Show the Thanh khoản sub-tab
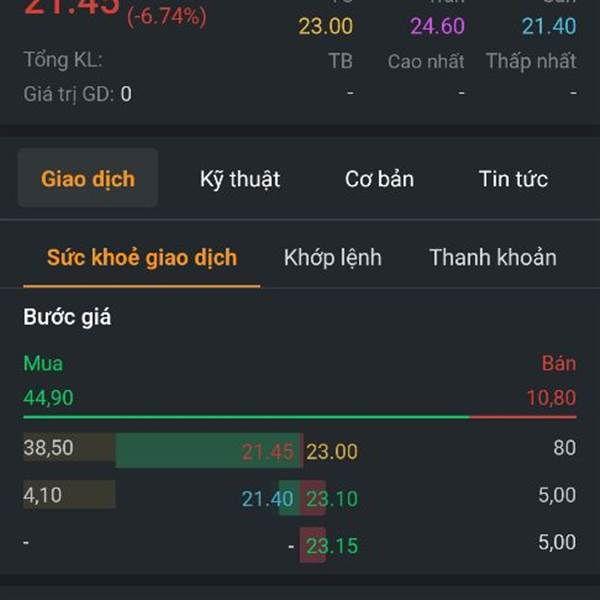This screenshot has width=600, height=600. click(x=492, y=258)
